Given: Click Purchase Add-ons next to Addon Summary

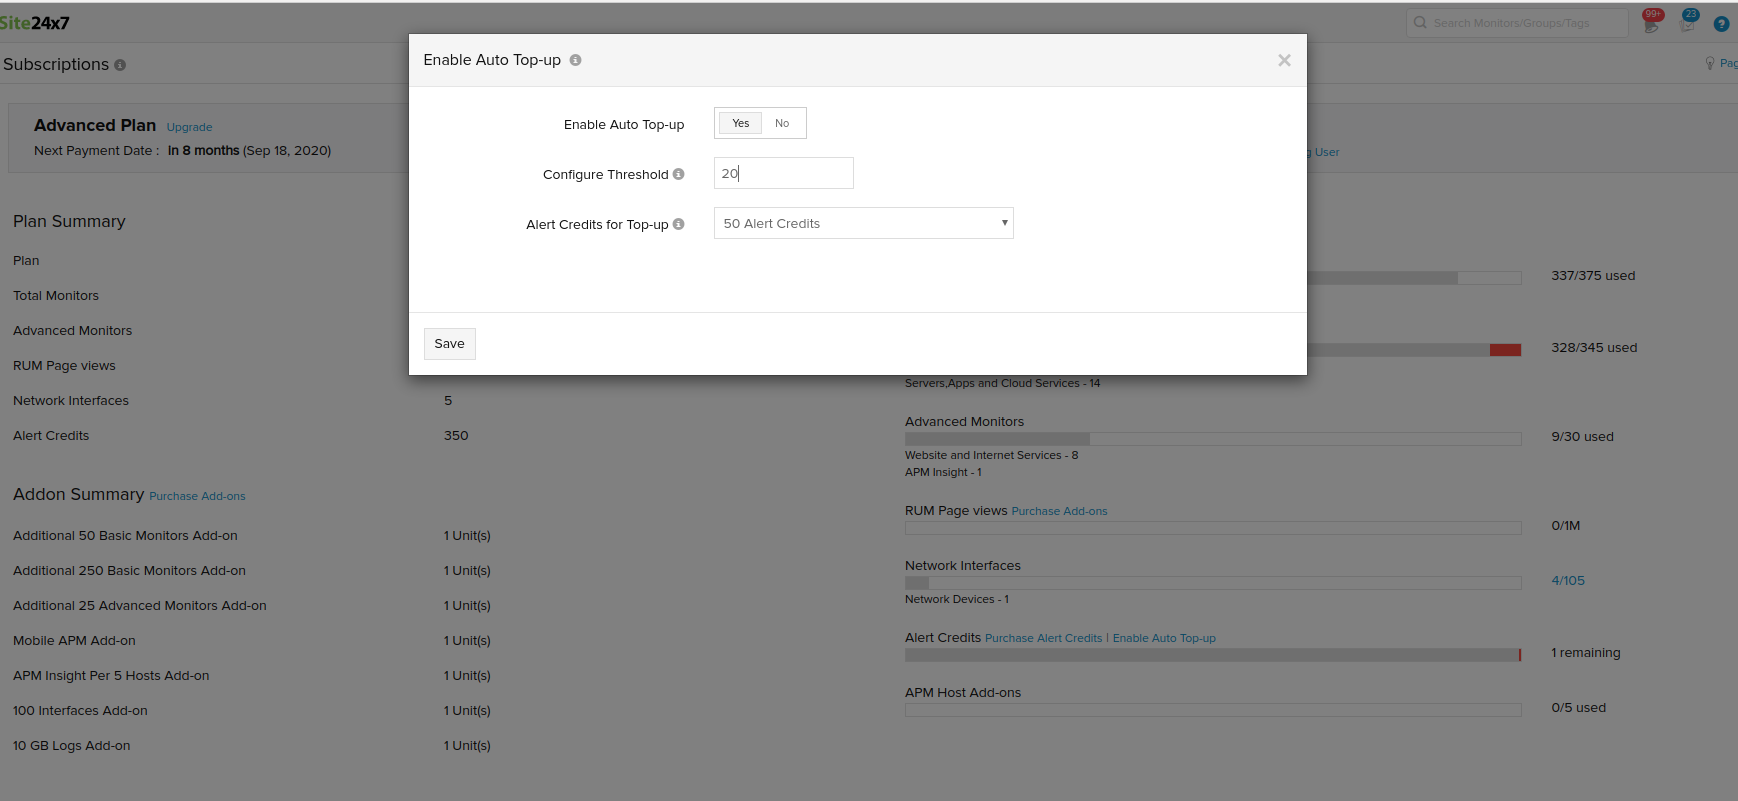Looking at the screenshot, I should click(x=197, y=496).
